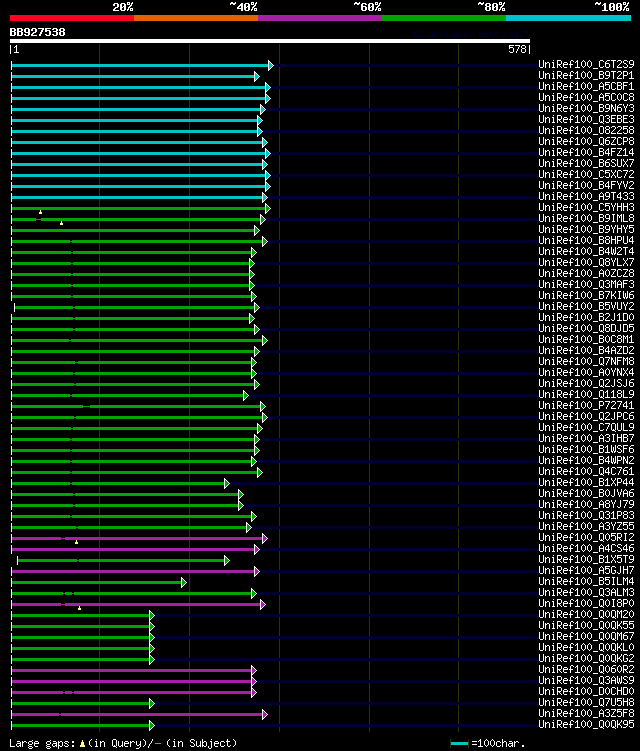
Task: Select the query name BB927538
Action: click(x=37, y=32)
